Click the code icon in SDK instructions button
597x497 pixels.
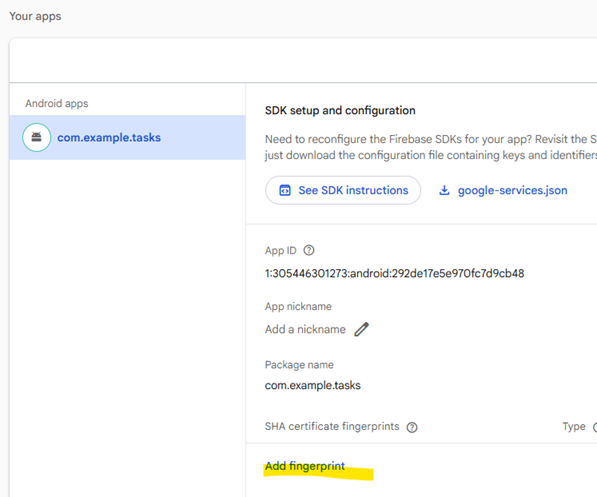285,190
